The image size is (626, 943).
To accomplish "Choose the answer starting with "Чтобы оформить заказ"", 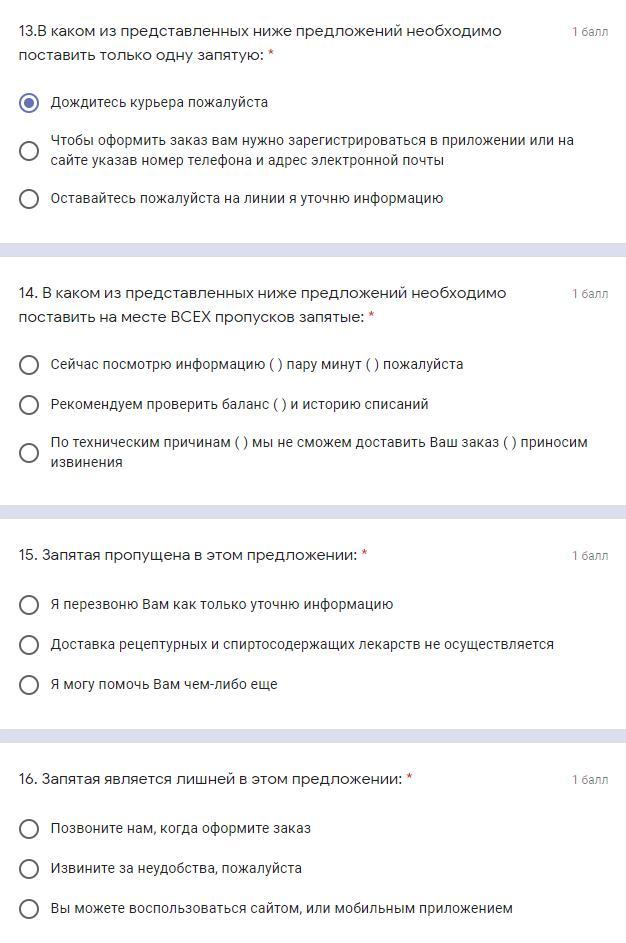I will (29, 150).
